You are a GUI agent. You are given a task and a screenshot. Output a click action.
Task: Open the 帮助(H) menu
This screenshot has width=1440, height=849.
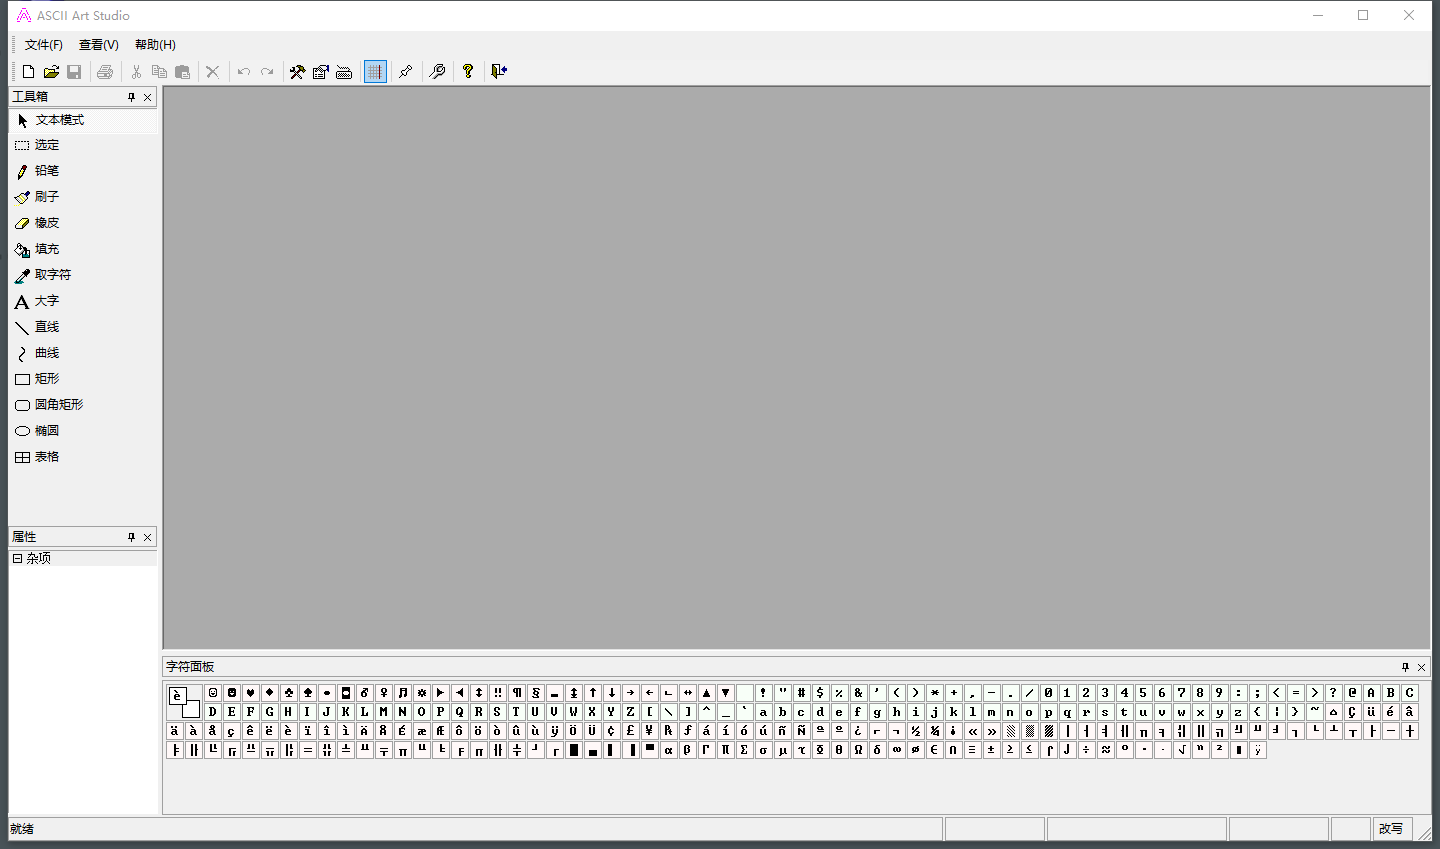point(155,45)
